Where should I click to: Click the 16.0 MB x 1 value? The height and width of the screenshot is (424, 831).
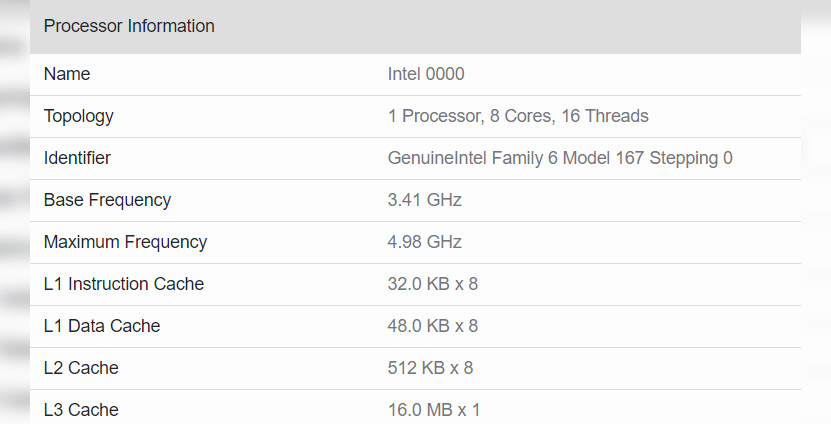(x=434, y=410)
